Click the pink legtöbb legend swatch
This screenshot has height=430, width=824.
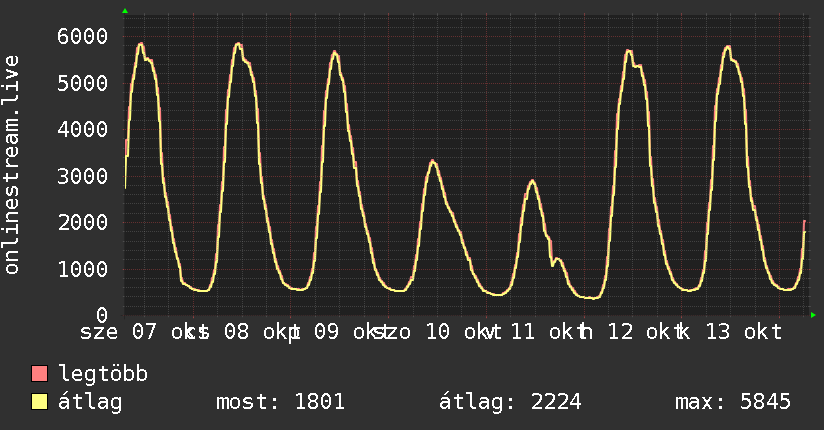[39, 373]
